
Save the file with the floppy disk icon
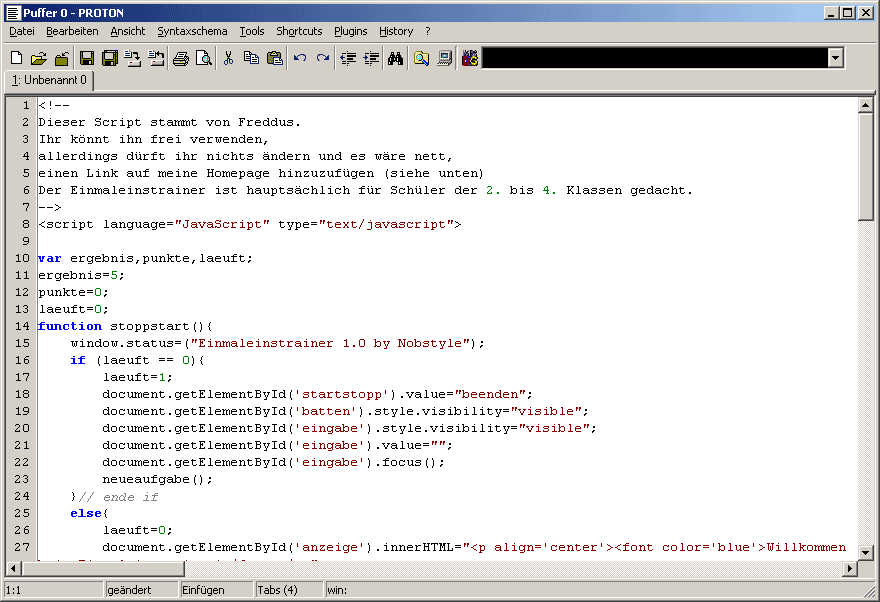pyautogui.click(x=87, y=59)
